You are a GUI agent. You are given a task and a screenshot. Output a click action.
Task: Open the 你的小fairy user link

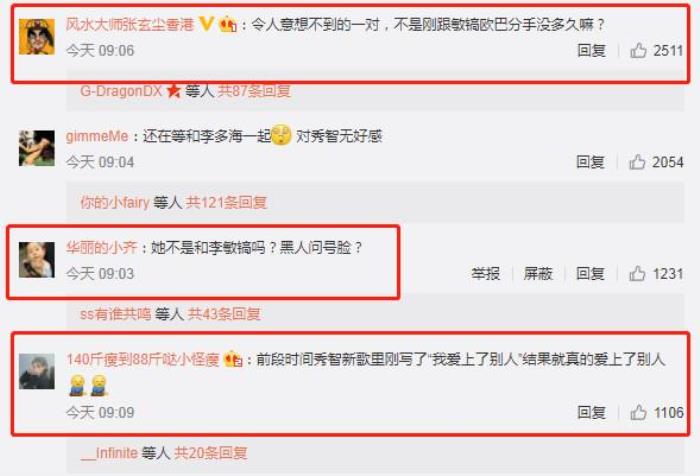pos(115,202)
